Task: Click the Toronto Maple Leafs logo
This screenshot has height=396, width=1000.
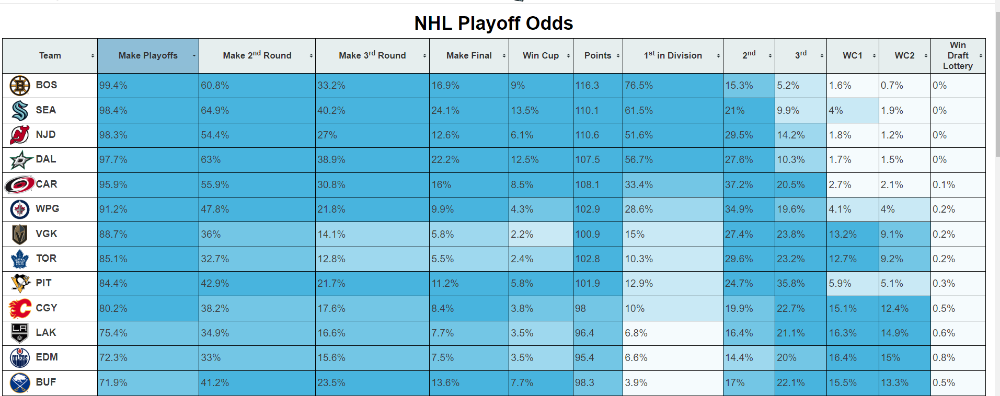Action: point(20,259)
